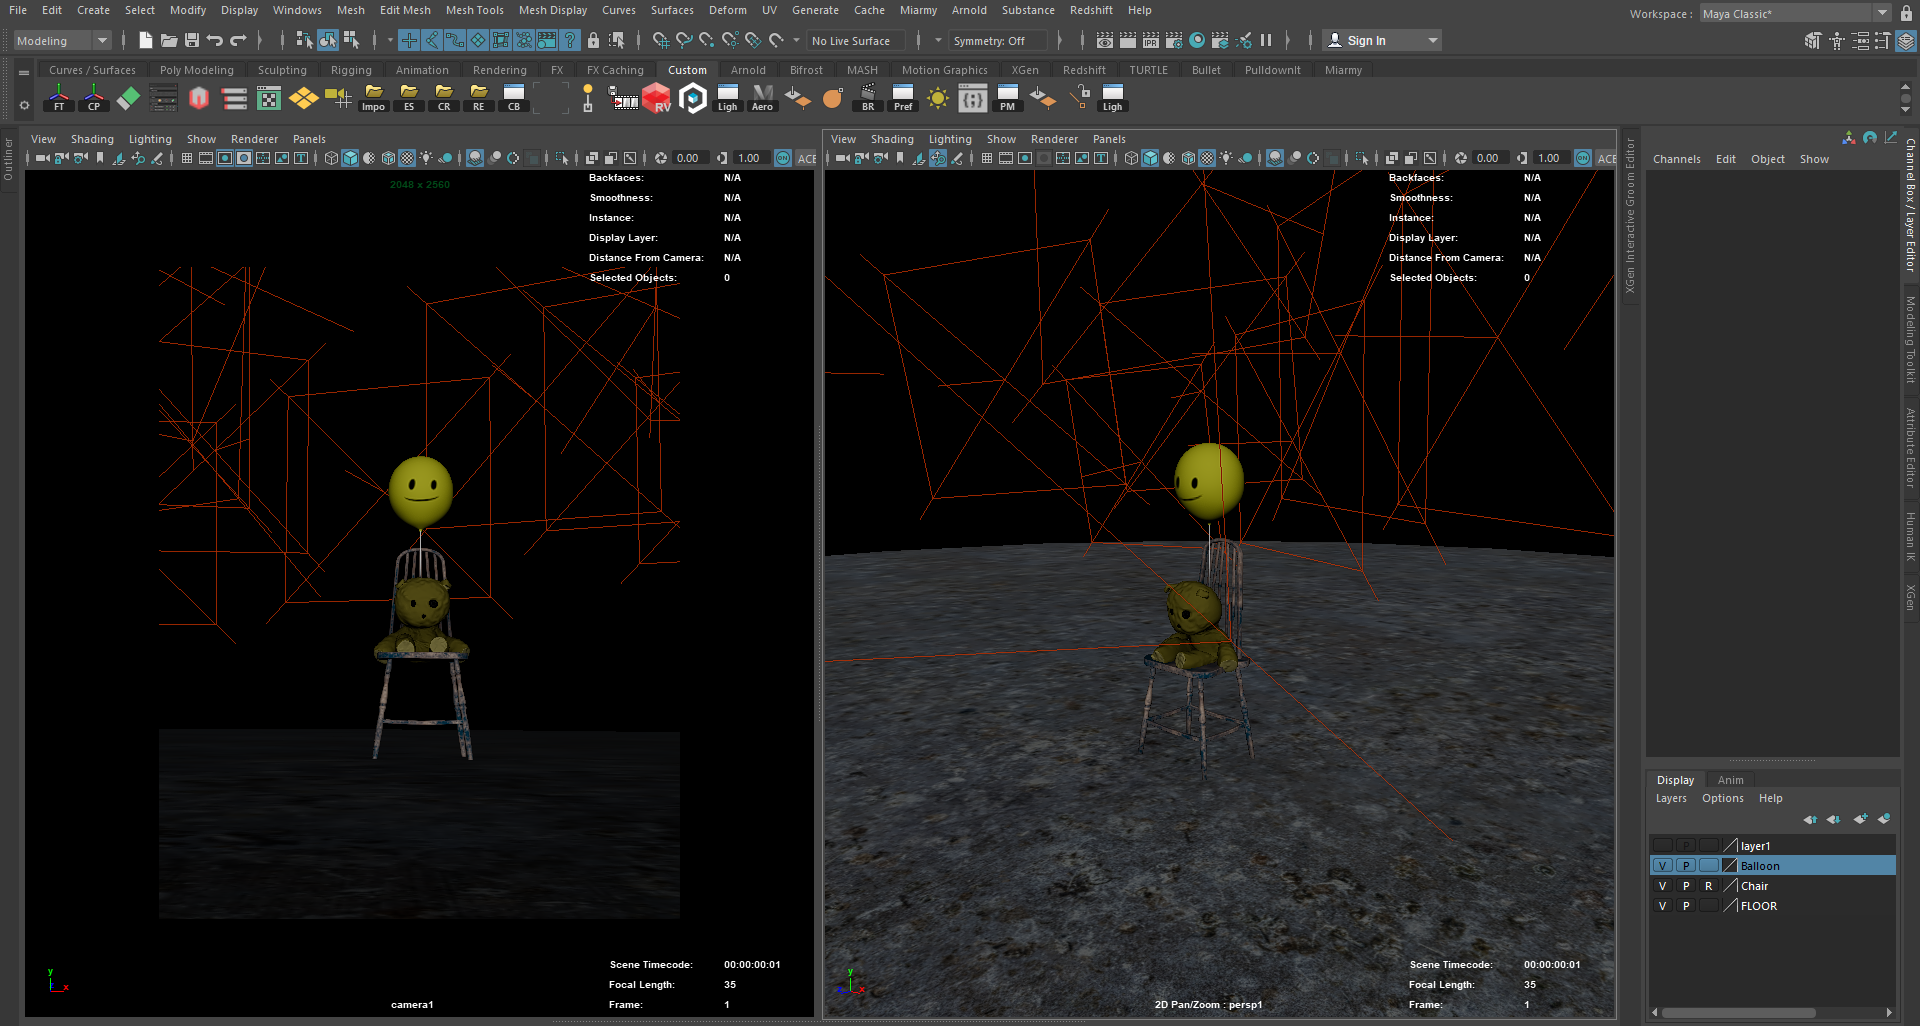Click the Redshift RV red cube shelf icon

point(657,98)
